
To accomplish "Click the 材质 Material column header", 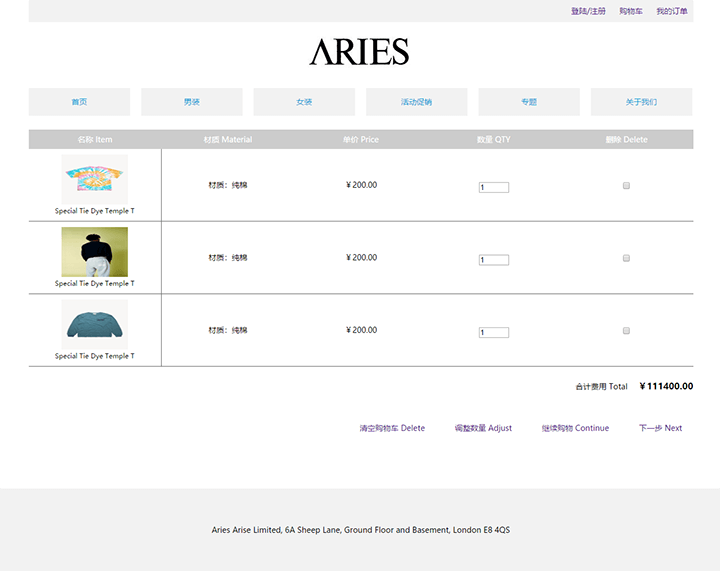I will (228, 140).
